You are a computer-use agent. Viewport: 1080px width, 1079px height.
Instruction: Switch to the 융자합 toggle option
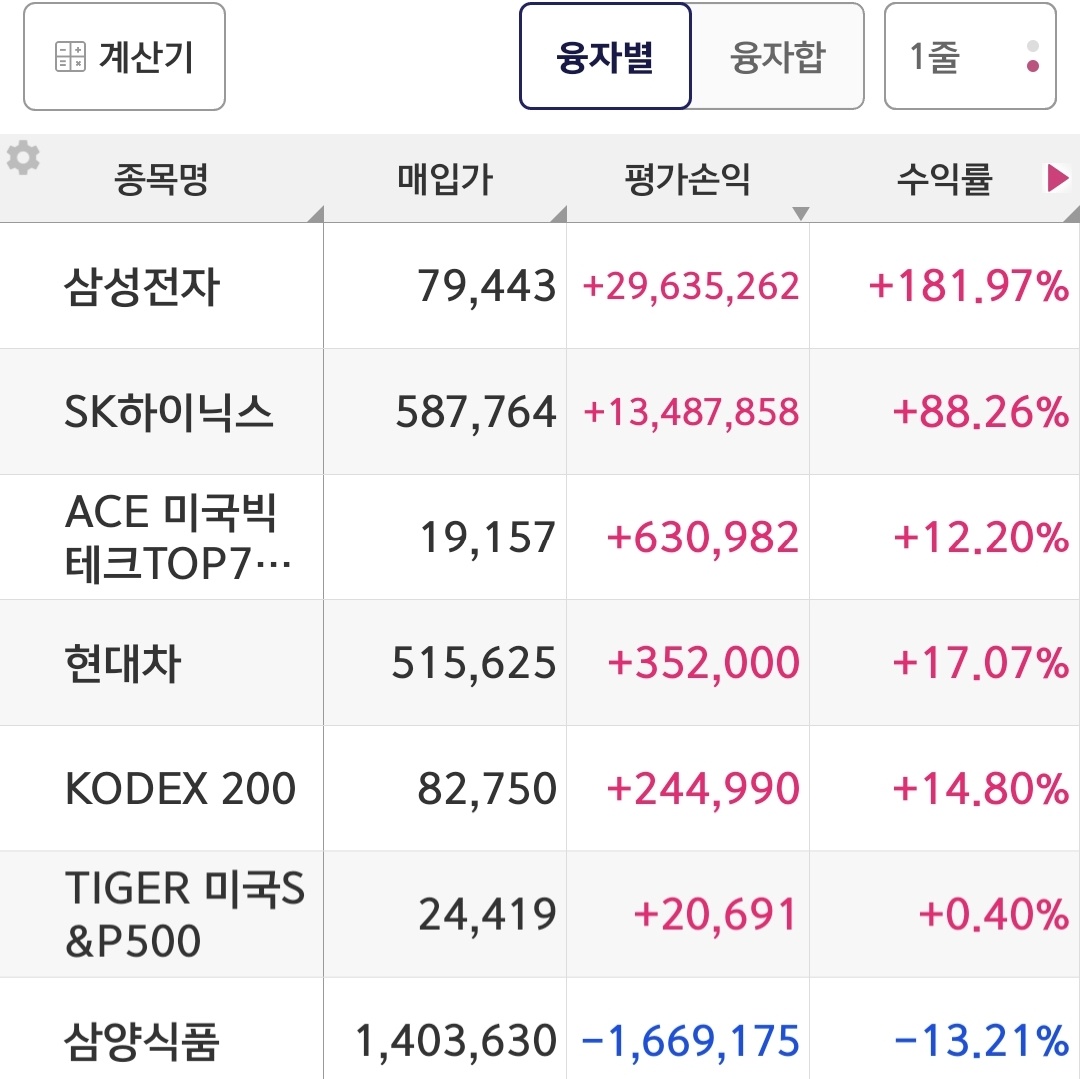[x=777, y=57]
